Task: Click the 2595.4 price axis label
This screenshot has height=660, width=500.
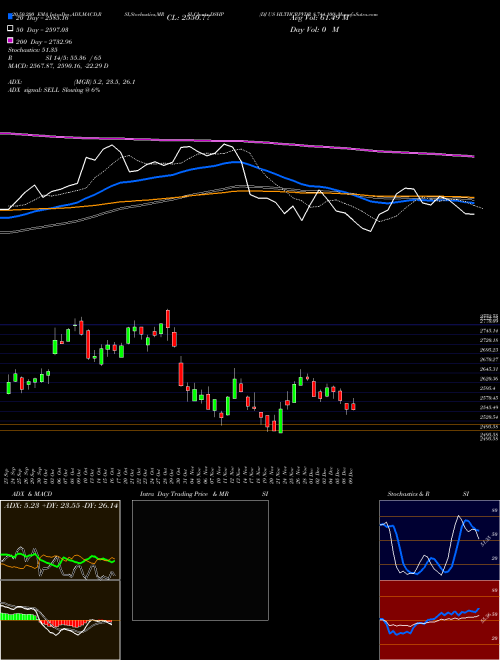Action: [489, 389]
